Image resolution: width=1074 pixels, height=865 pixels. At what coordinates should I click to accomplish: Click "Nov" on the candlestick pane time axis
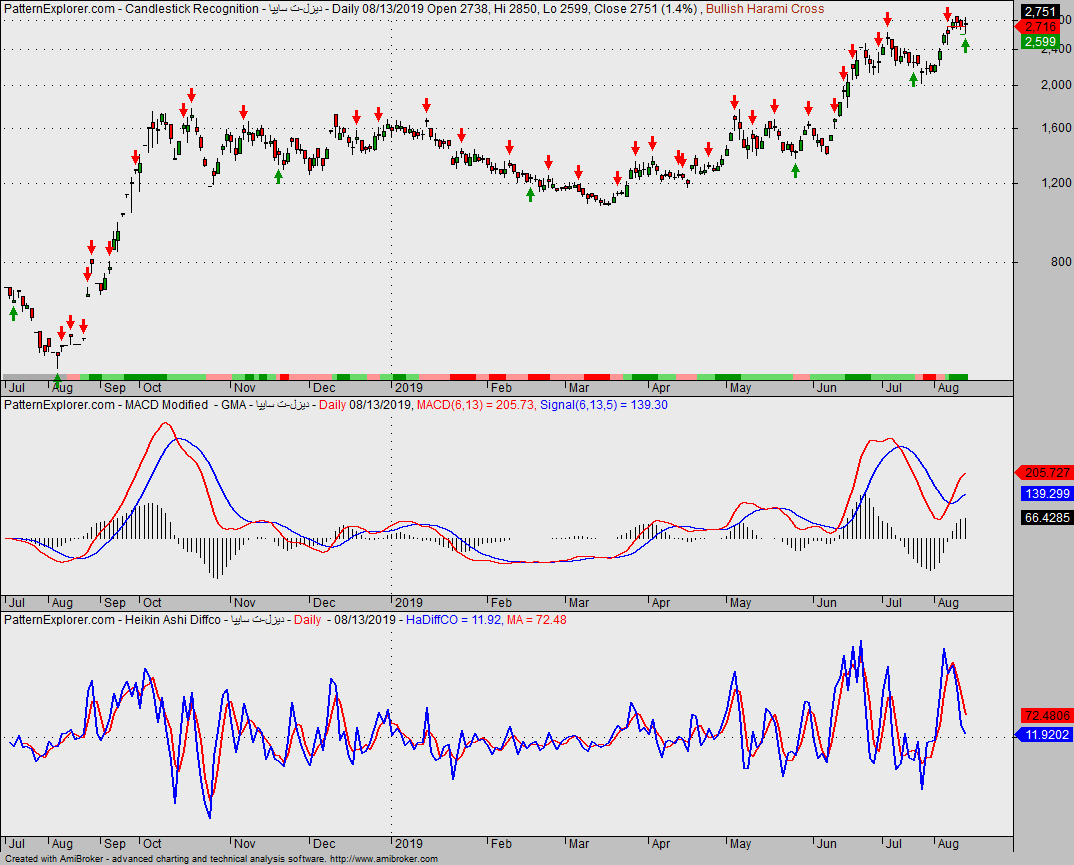click(x=245, y=388)
